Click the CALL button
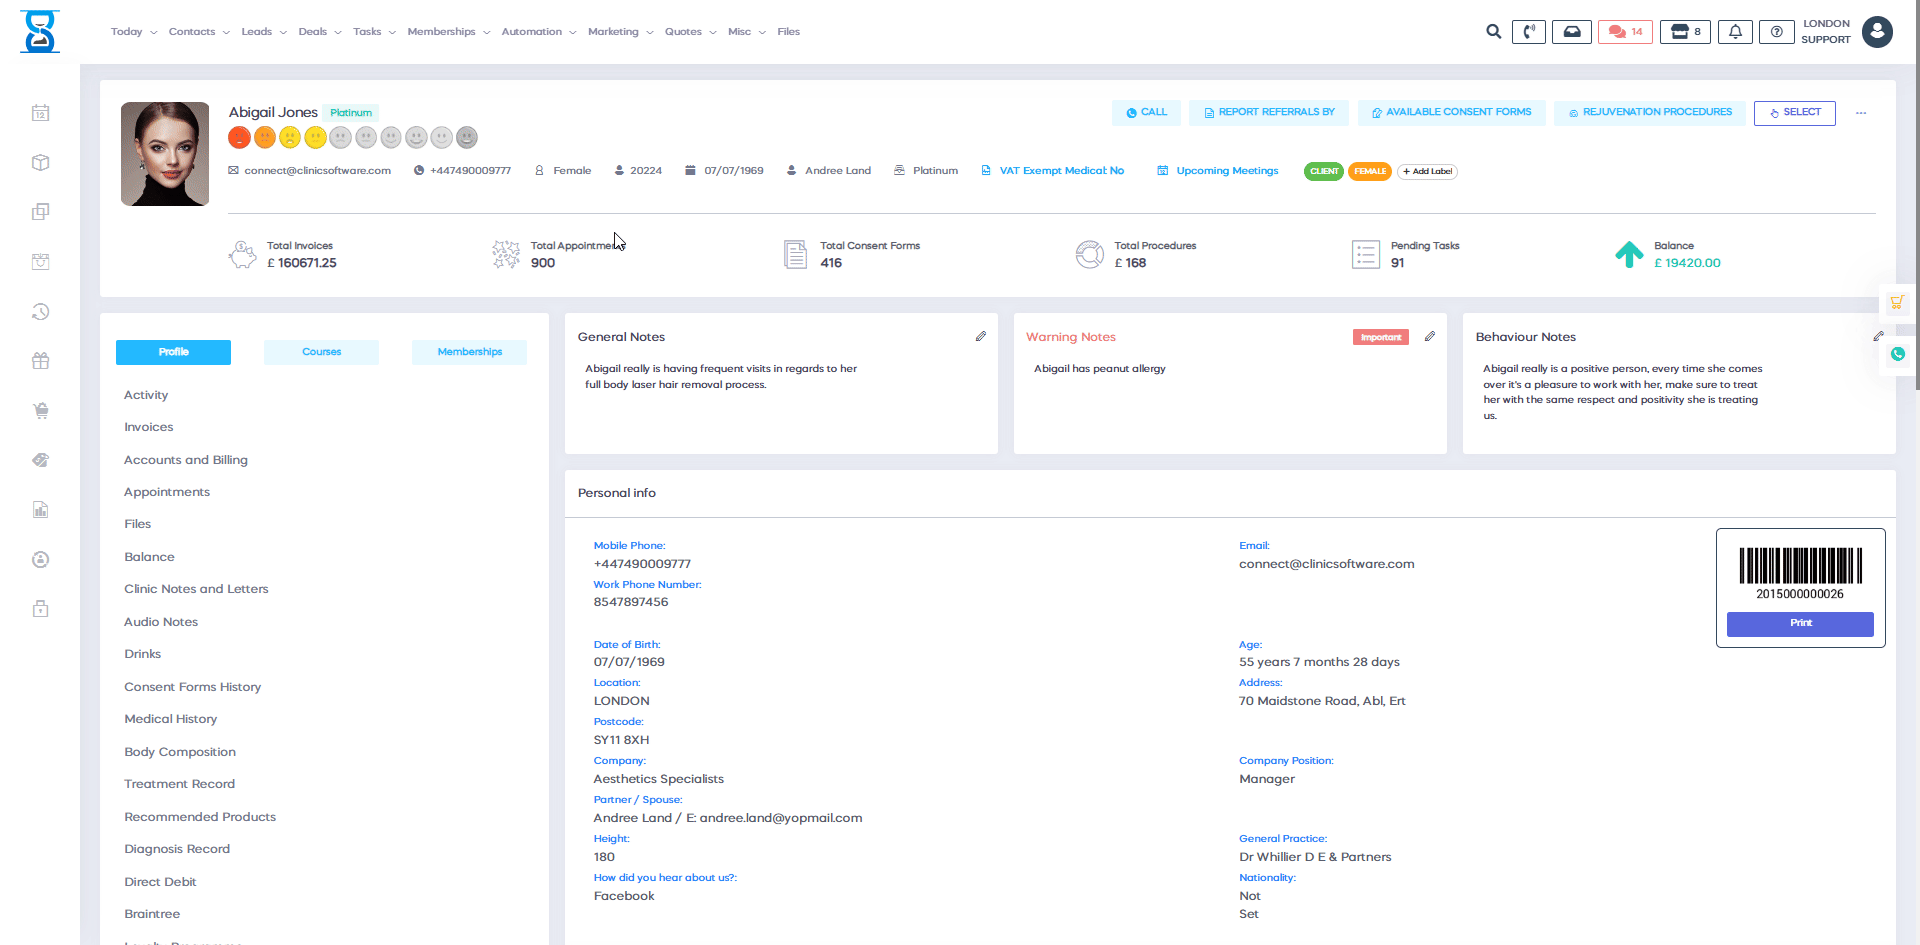This screenshot has height=945, width=1920. [1145, 112]
